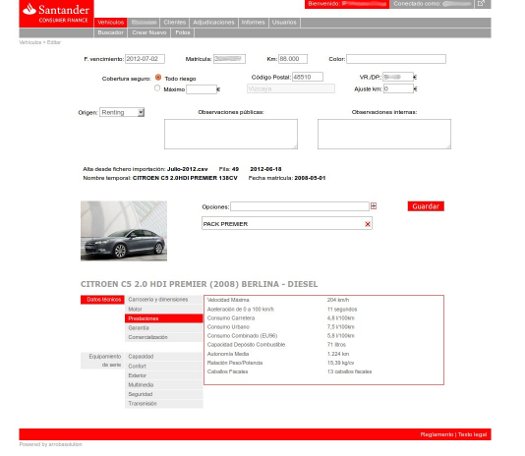Click the Opciones text input
The image size is (525, 456).
click(300, 206)
